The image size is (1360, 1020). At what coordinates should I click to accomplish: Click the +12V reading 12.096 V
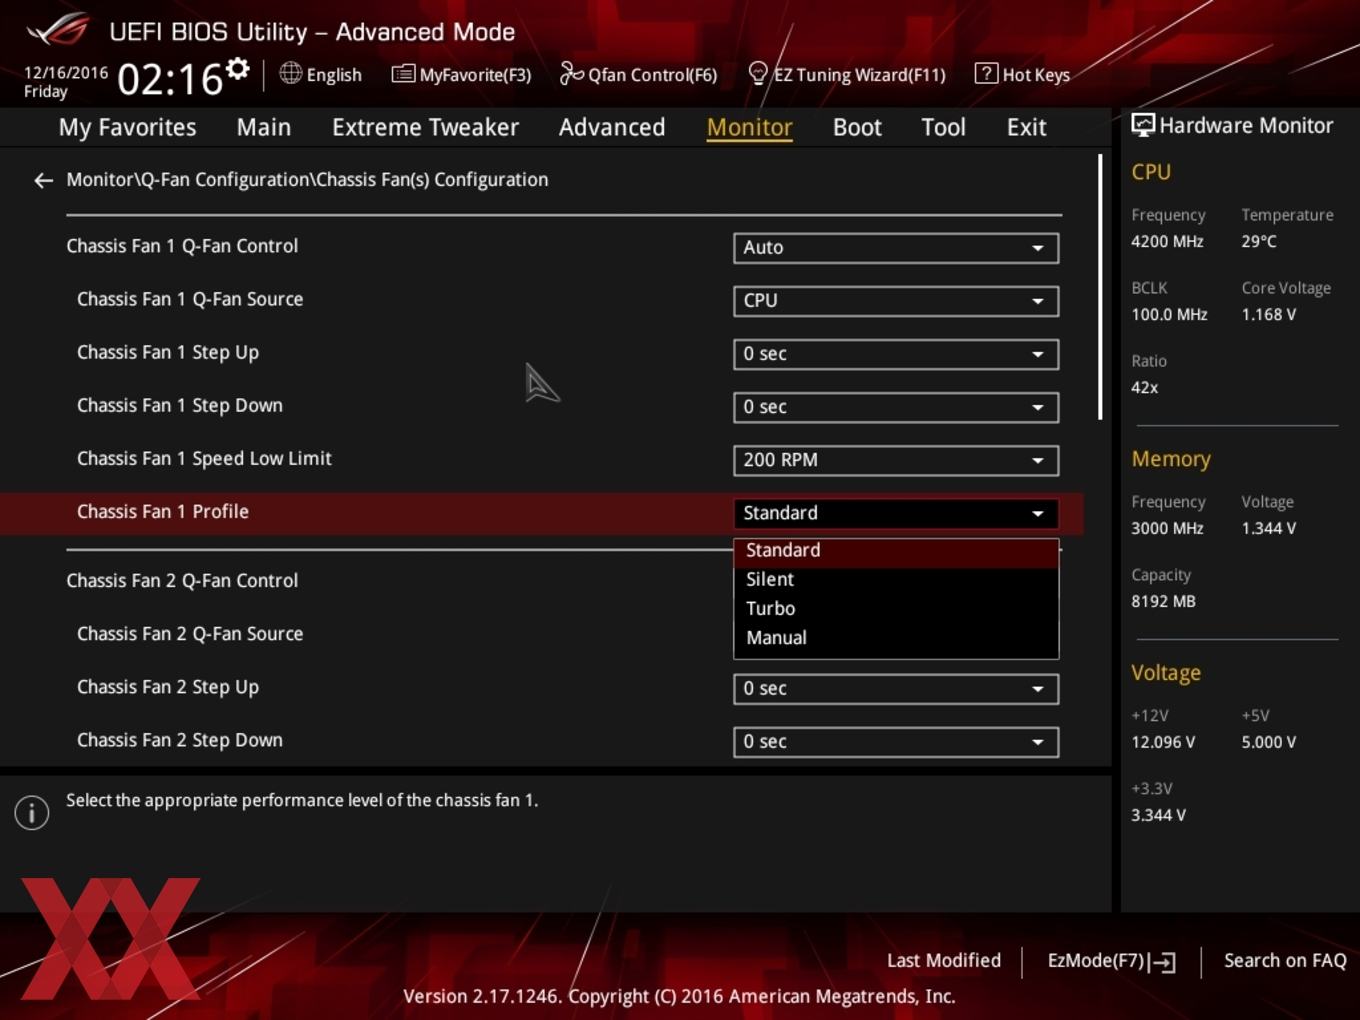[1163, 742]
